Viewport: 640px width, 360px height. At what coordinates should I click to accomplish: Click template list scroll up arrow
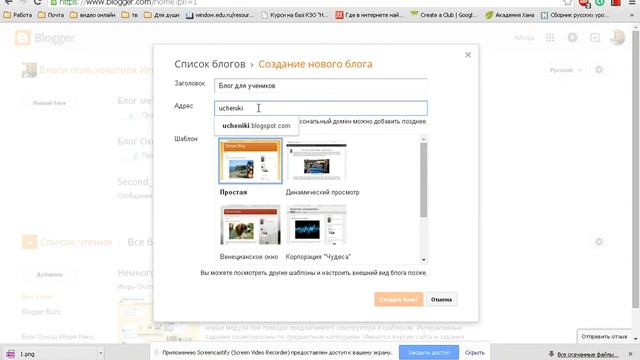pyautogui.click(x=424, y=139)
